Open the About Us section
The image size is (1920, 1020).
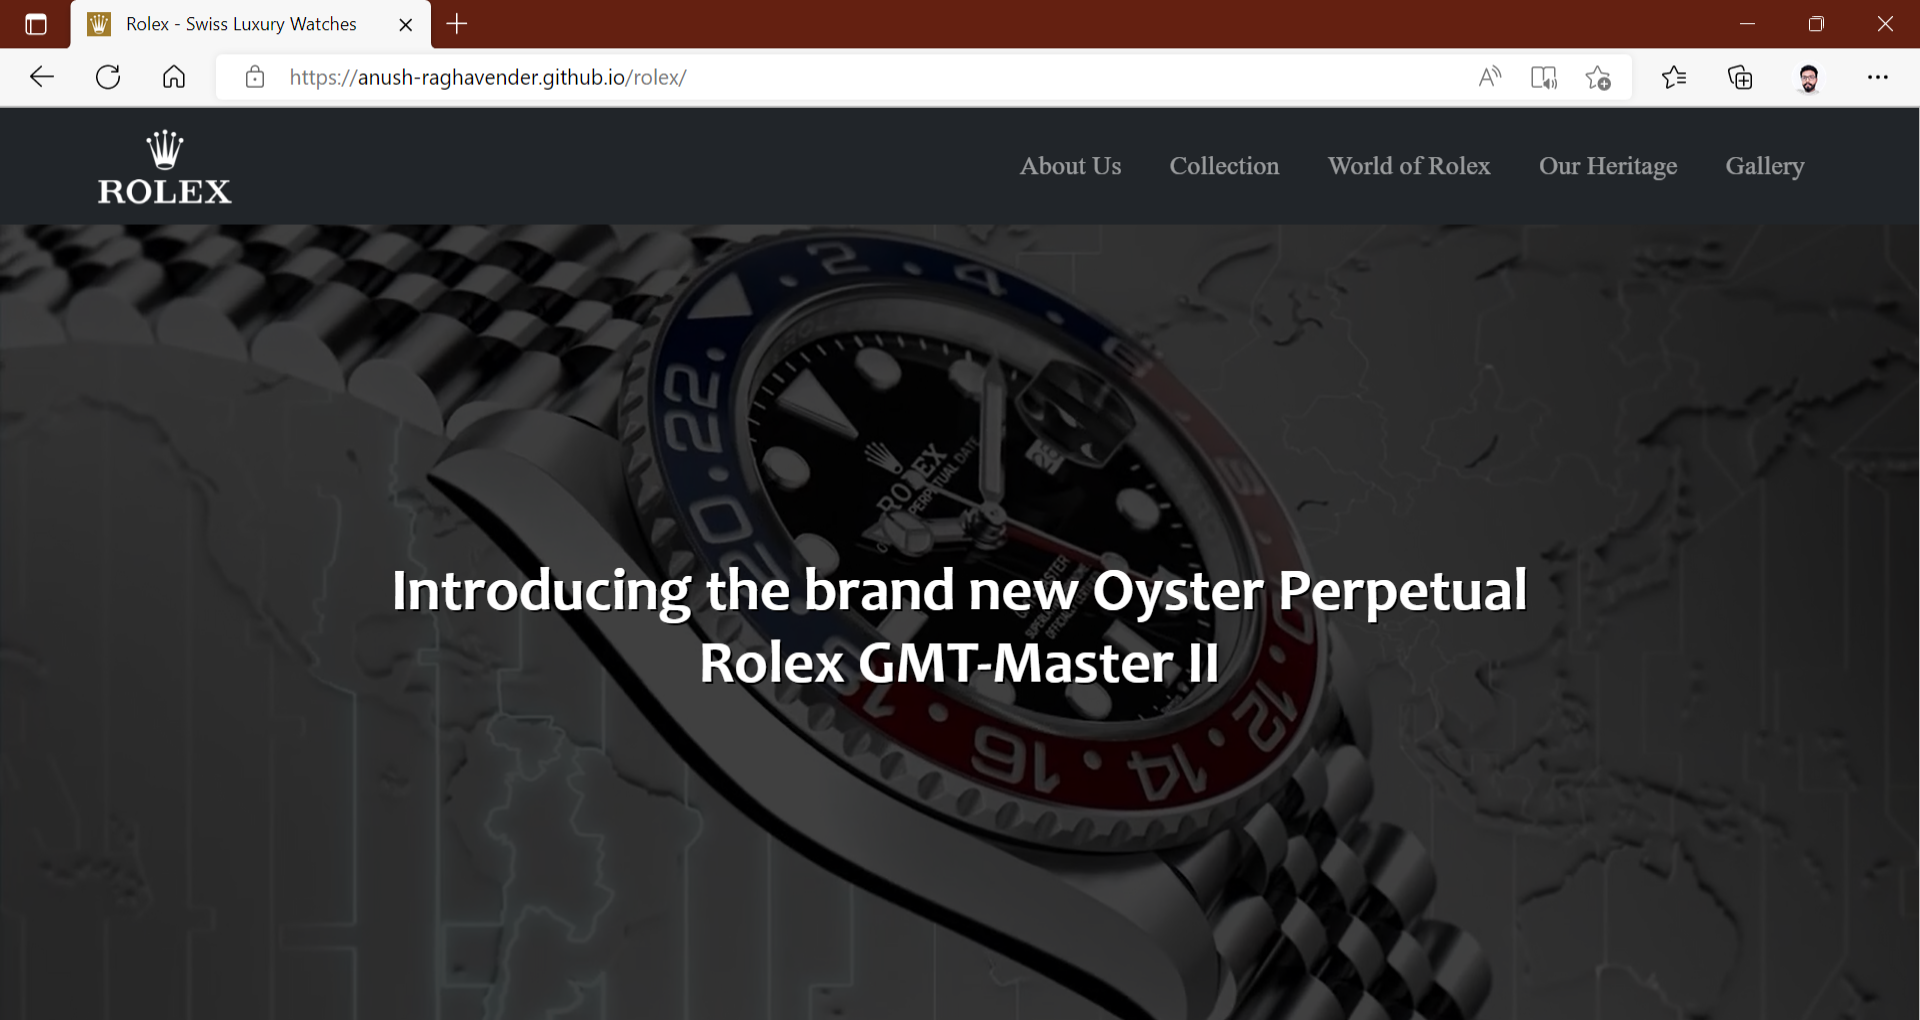(x=1070, y=166)
